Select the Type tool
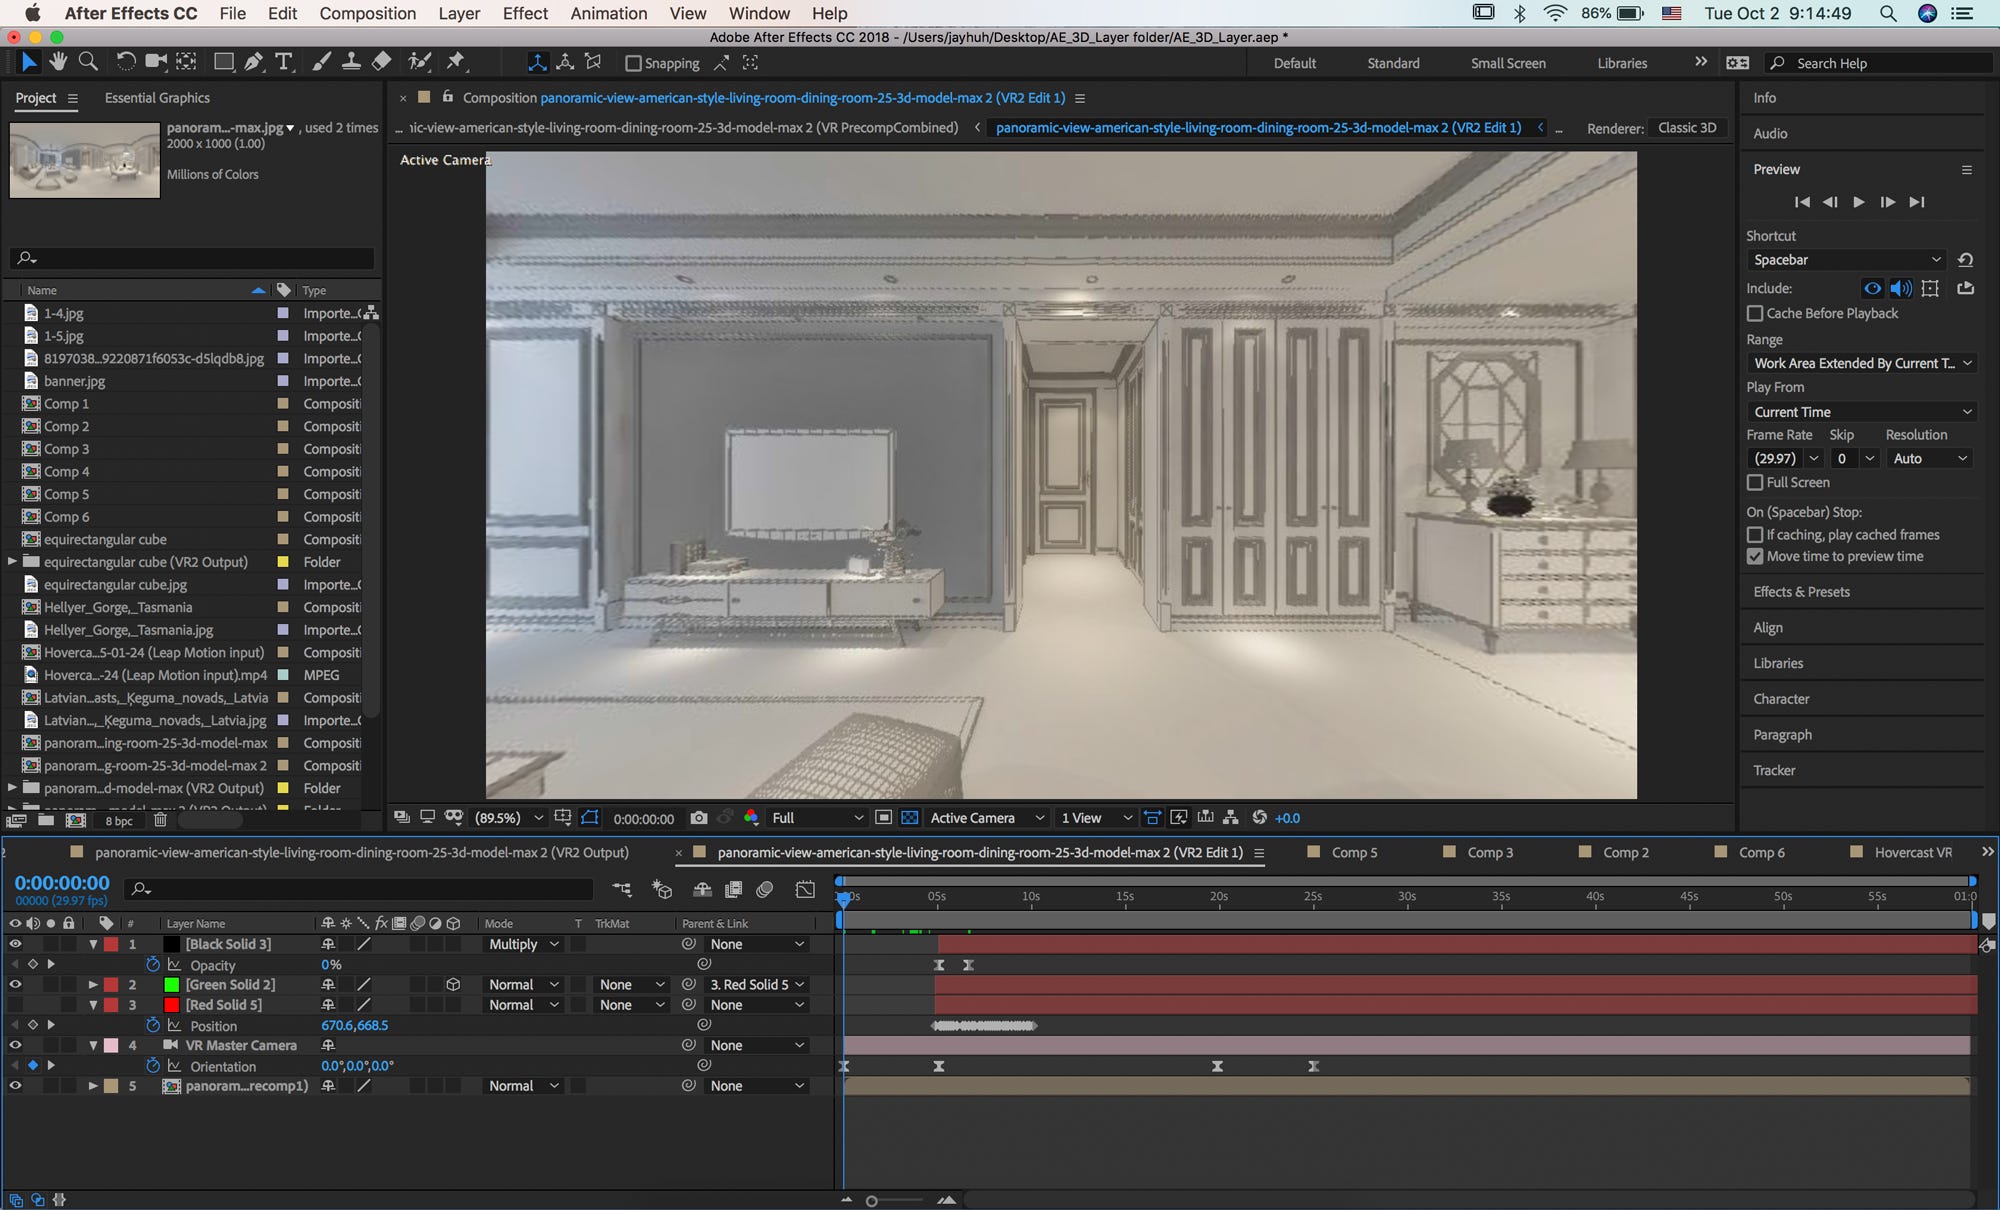The width and height of the screenshot is (2000, 1210). click(x=284, y=62)
